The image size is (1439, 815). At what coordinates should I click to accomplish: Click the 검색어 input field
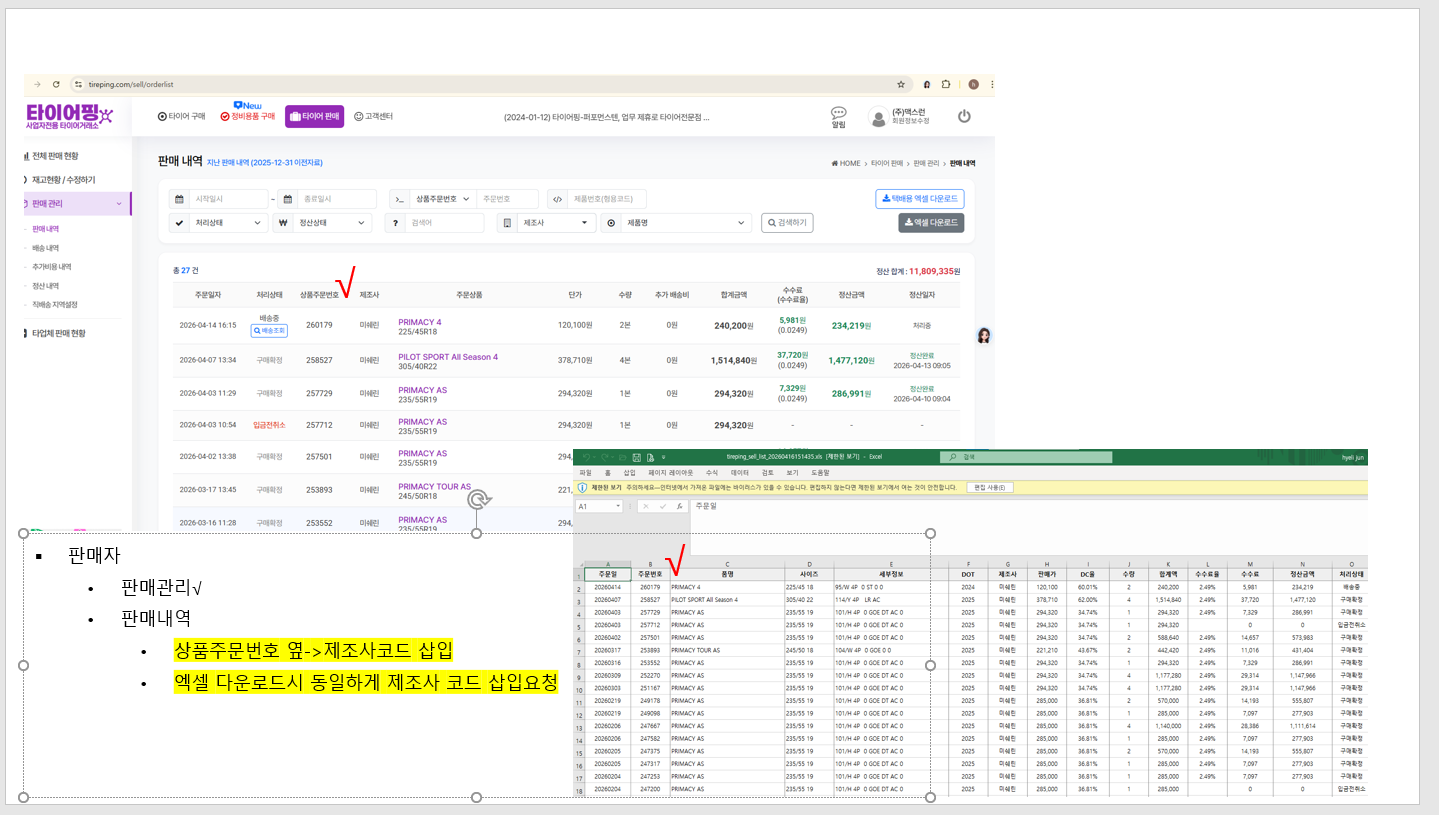tap(445, 223)
